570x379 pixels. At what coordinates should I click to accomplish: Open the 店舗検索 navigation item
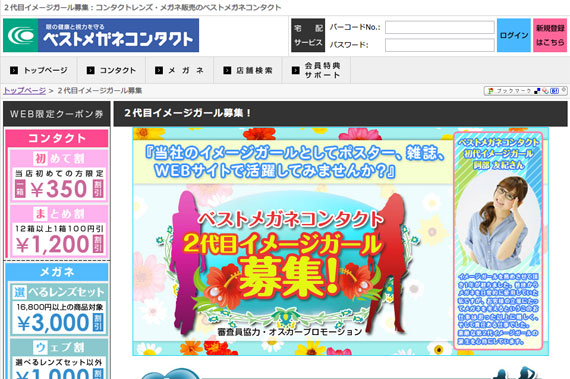(x=248, y=70)
